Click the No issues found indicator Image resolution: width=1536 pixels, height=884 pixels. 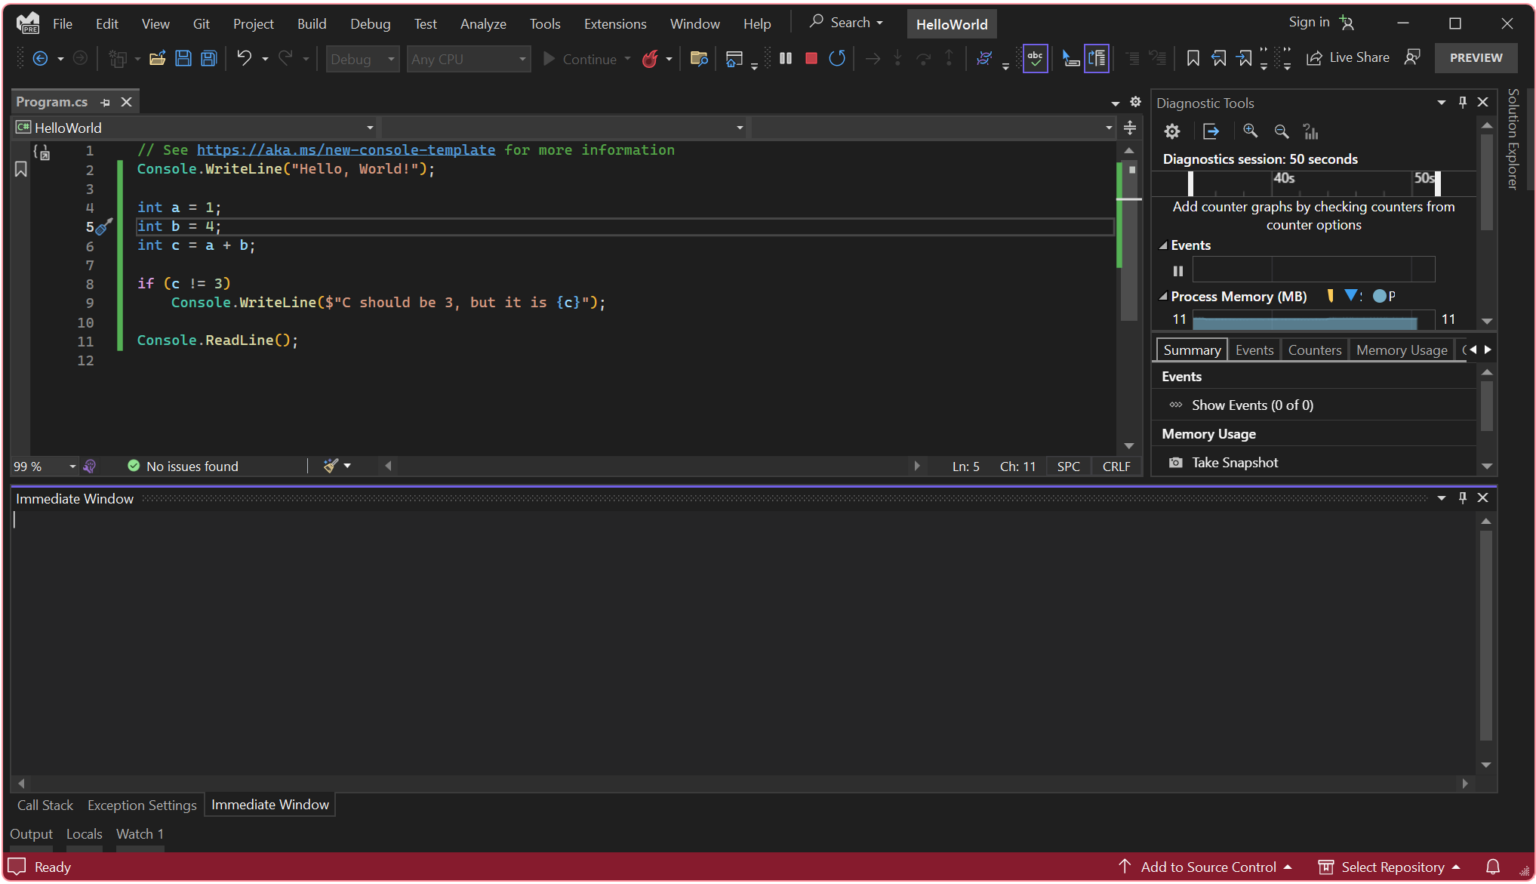coord(183,466)
